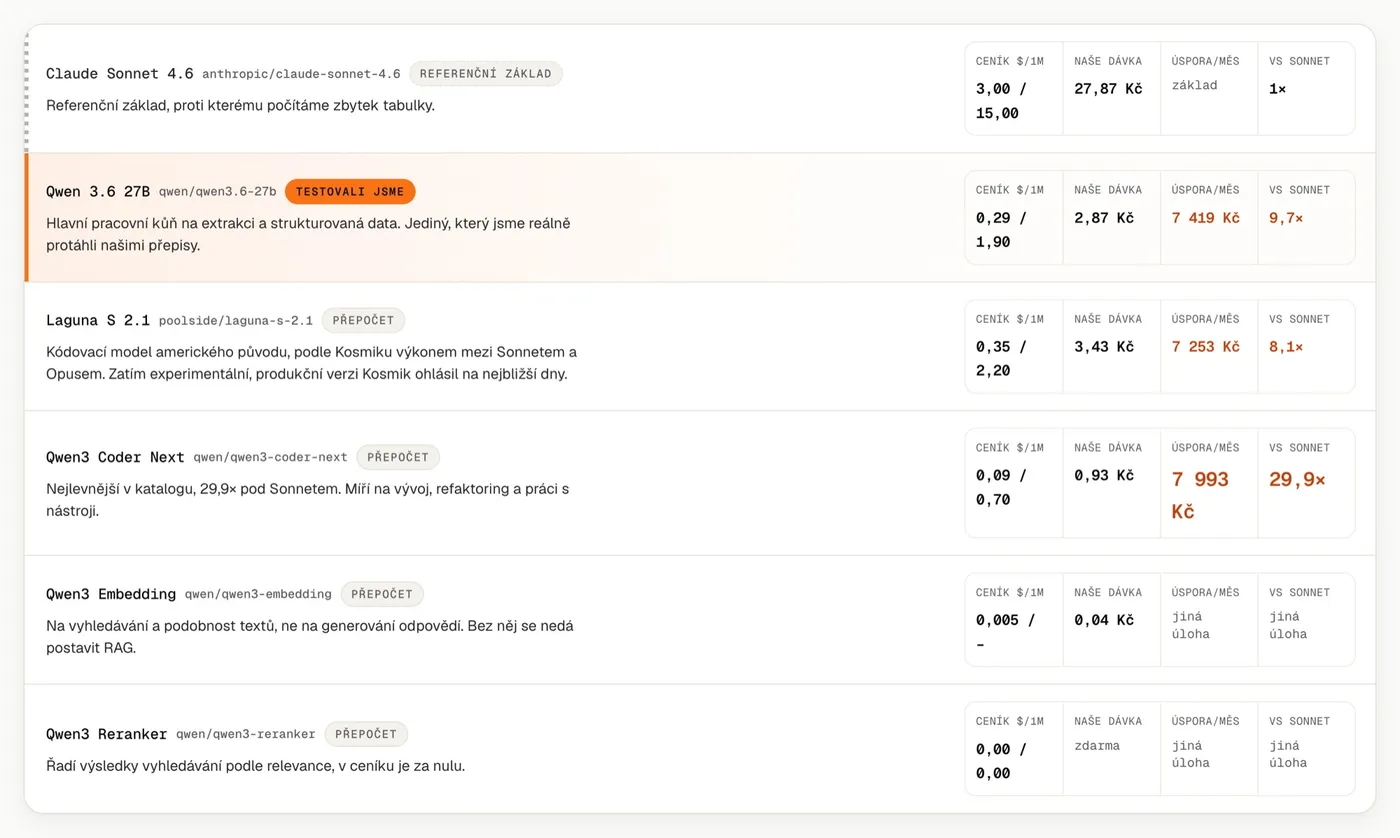Click the REFERENČNÍ ZÁKLAD badge
Image resolution: width=1400 pixels, height=838 pixels.
(x=486, y=74)
